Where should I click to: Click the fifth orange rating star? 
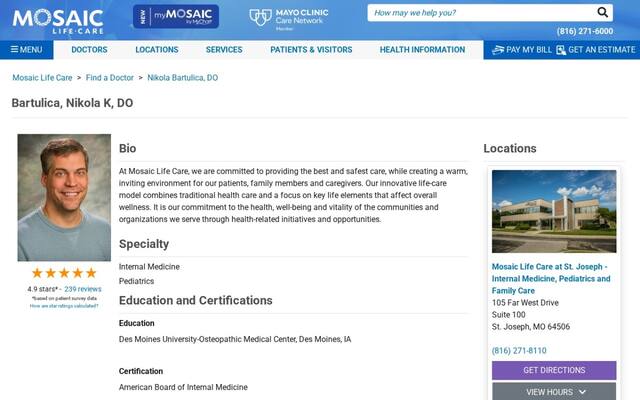(91, 273)
